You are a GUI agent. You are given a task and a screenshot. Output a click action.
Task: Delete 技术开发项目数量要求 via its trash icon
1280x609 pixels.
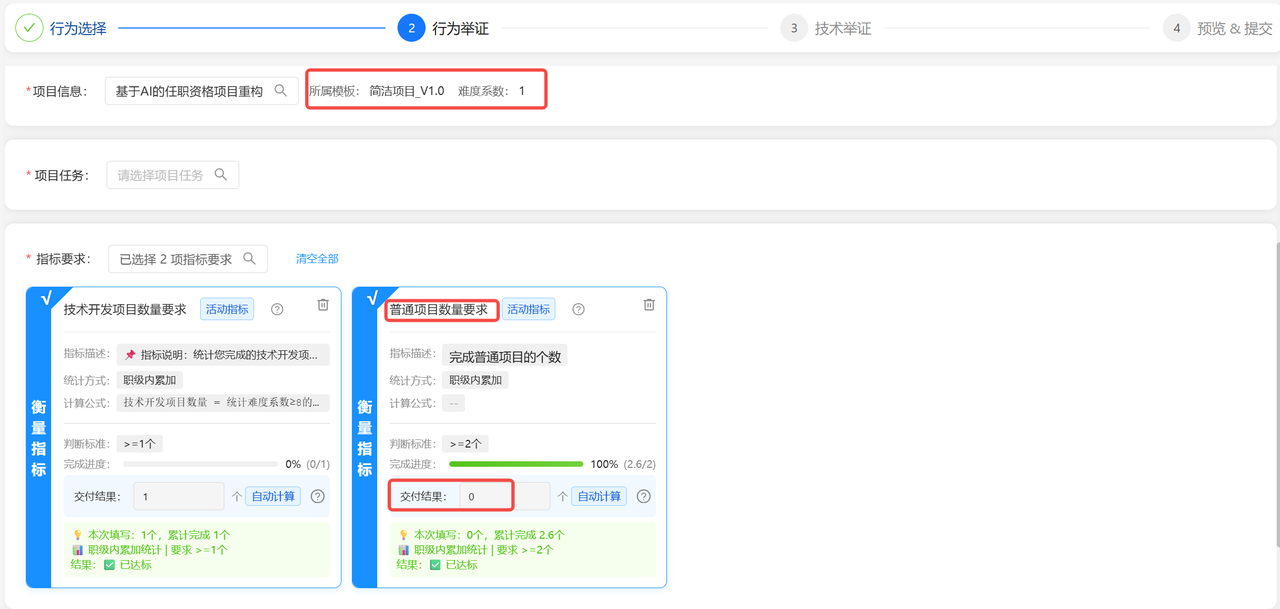pos(323,305)
